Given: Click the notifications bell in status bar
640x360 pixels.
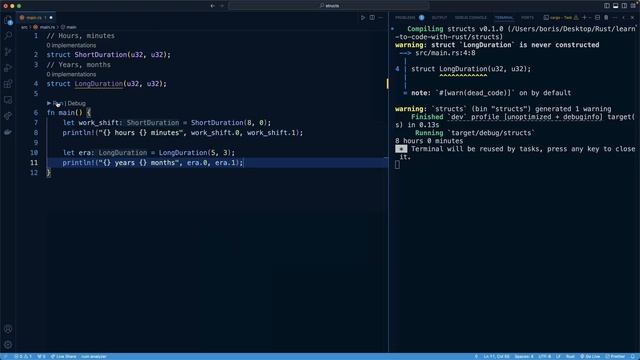Looking at the screenshot, I should (x=633, y=356).
